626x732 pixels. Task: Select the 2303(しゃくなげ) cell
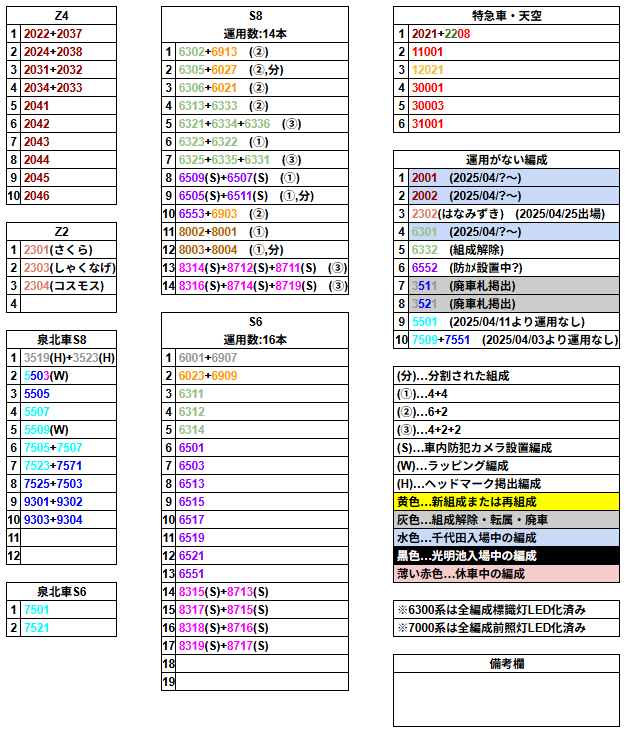tap(68, 267)
